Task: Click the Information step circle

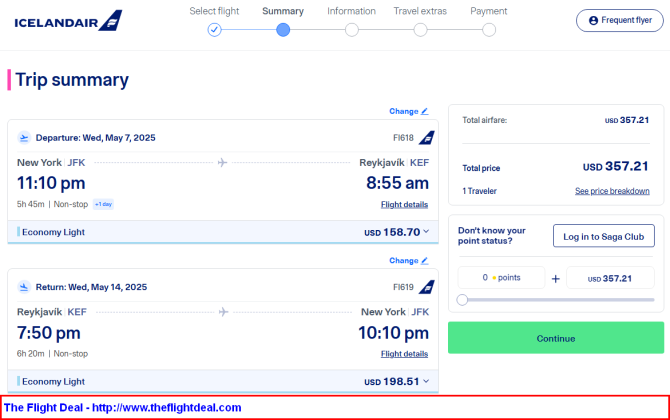Action: (352, 30)
